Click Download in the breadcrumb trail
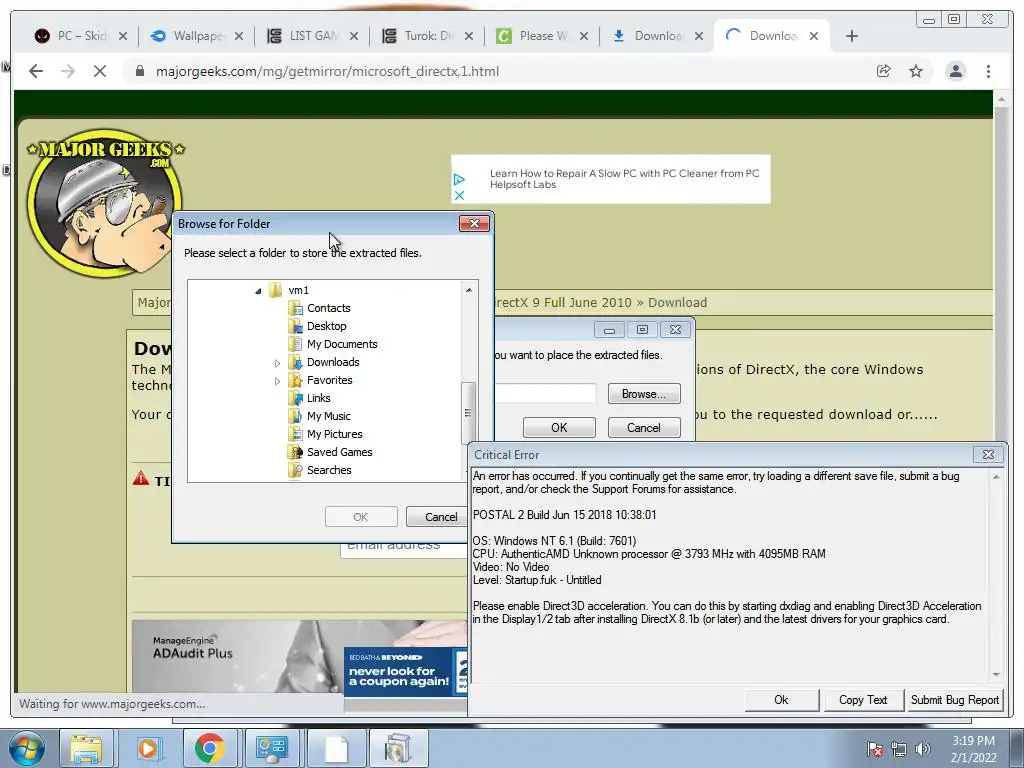This screenshot has height=768, width=1024. click(677, 302)
